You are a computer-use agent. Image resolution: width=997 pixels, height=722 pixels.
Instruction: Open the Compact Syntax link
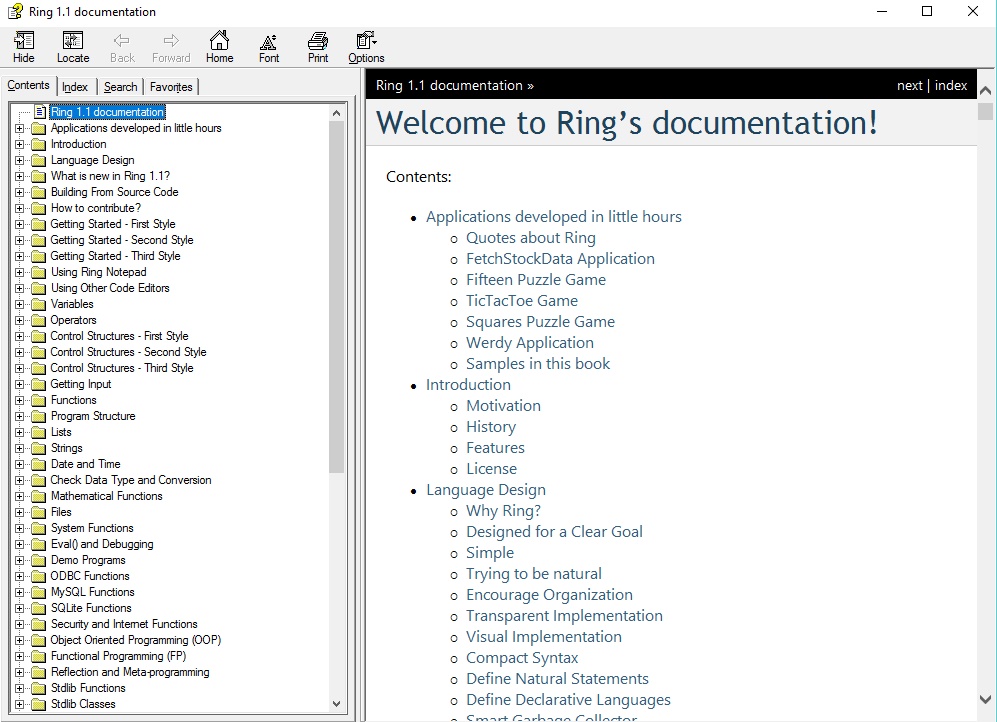522,658
